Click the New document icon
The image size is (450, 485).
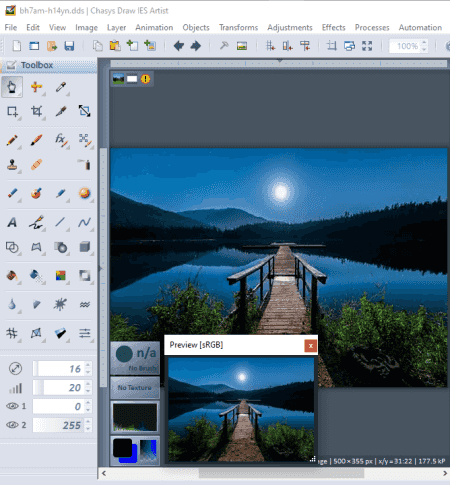click(x=17, y=46)
